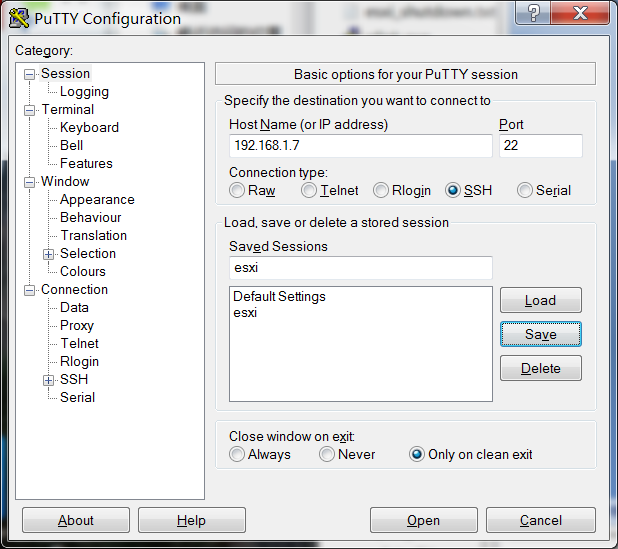This screenshot has height=549, width=618.
Task: Open the Colours settings panel
Action: coord(83,272)
